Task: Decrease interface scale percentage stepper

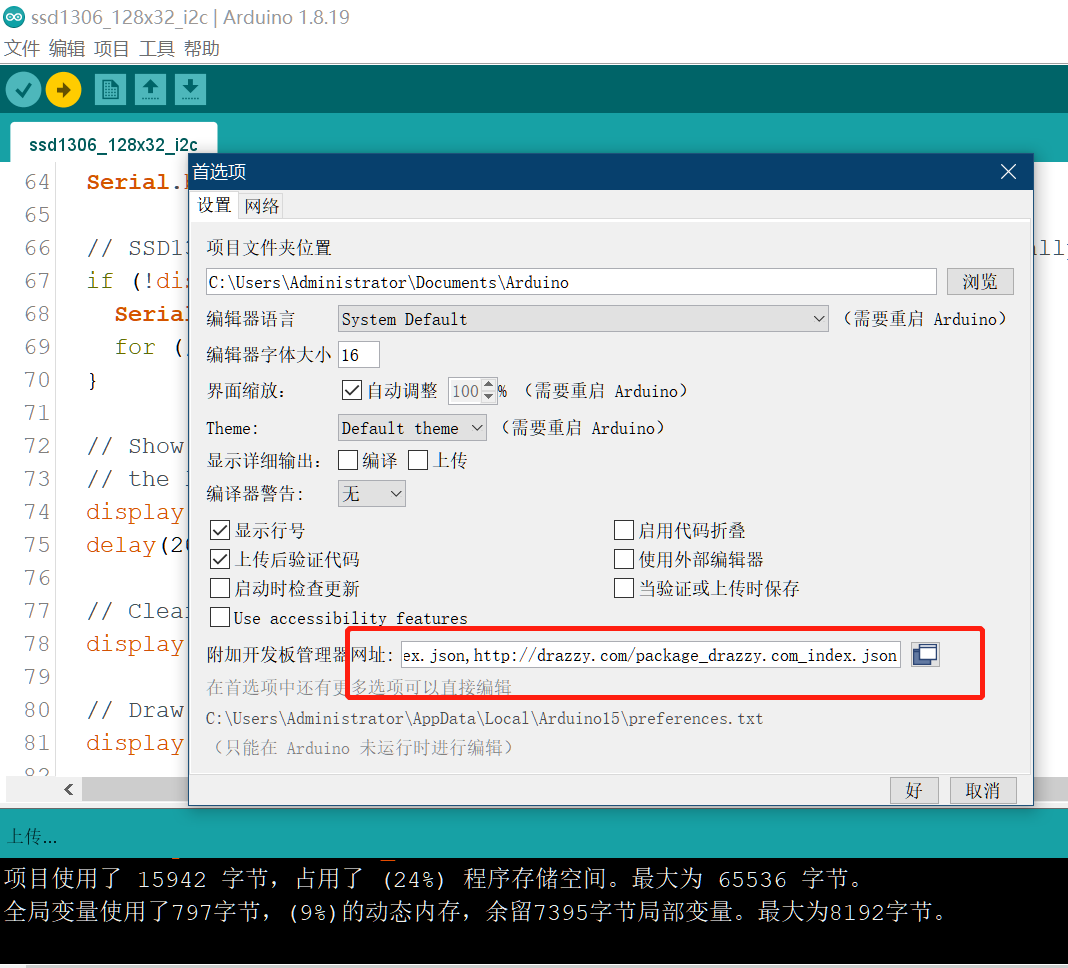Action: pos(488,396)
